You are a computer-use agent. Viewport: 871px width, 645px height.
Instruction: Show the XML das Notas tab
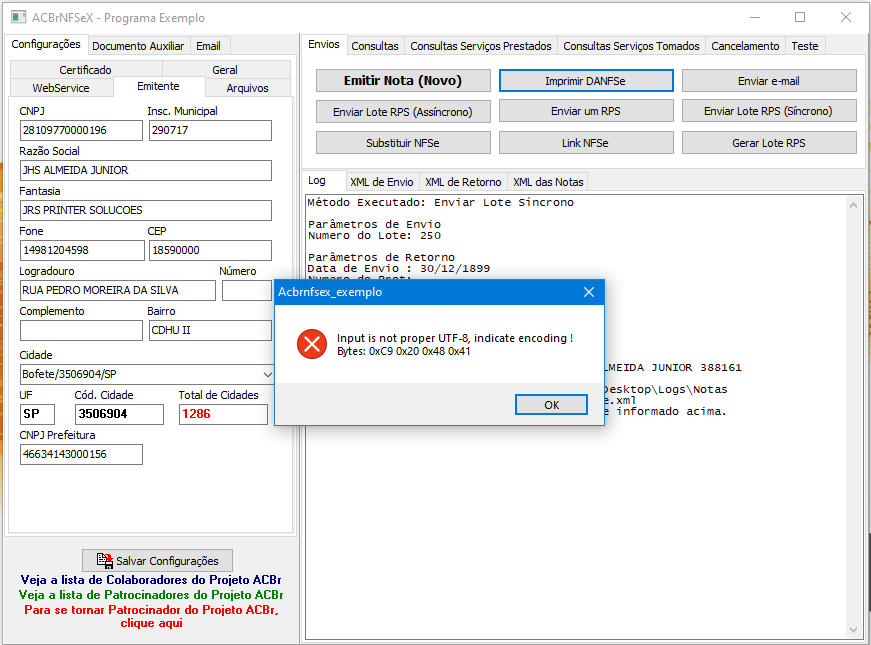click(548, 182)
